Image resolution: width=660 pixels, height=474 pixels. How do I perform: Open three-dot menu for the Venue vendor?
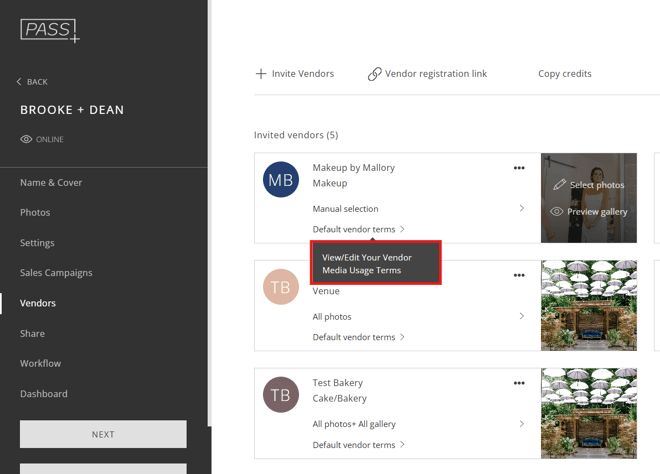click(x=519, y=275)
